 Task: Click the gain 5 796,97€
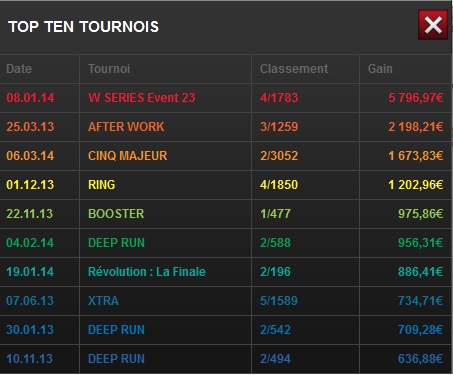(x=416, y=98)
